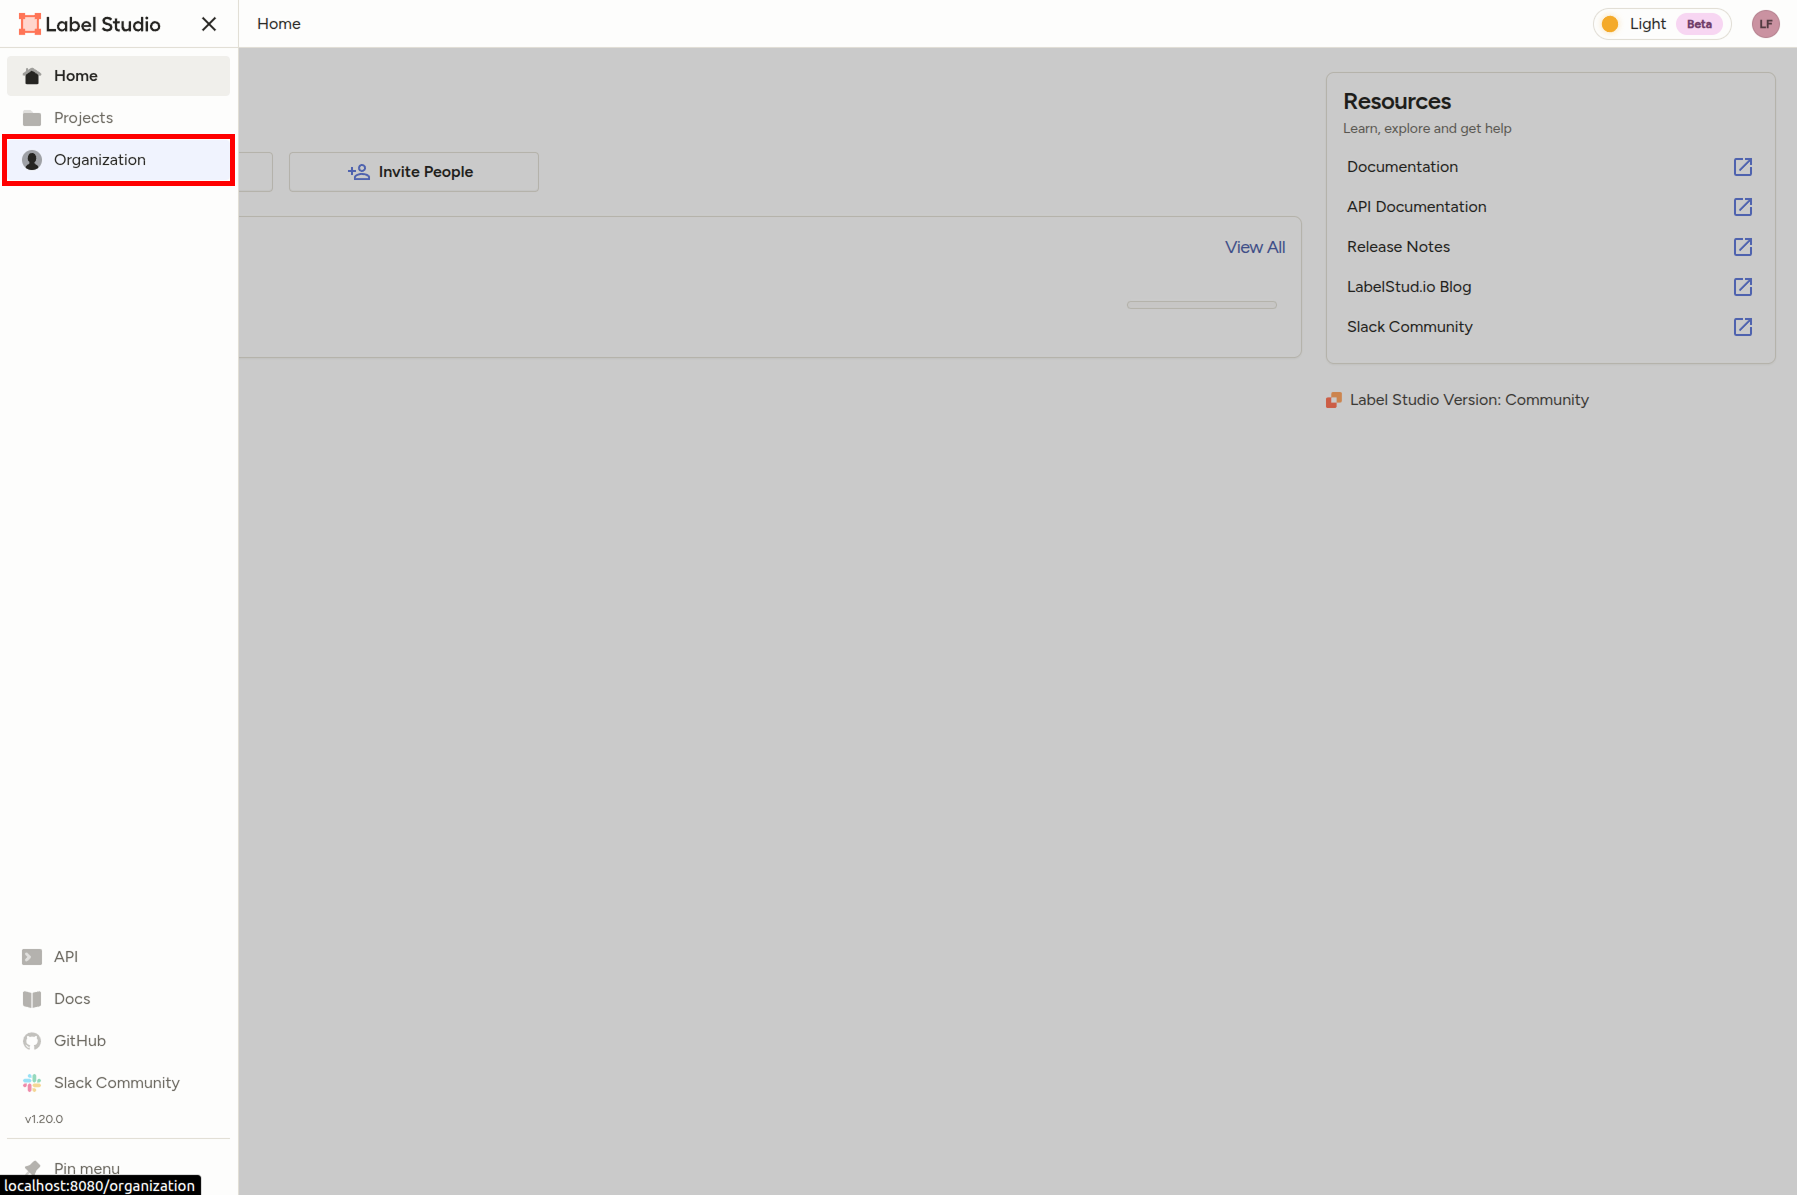This screenshot has height=1195, width=1797.
Task: Click the API icon in sidebar
Action: 31,956
